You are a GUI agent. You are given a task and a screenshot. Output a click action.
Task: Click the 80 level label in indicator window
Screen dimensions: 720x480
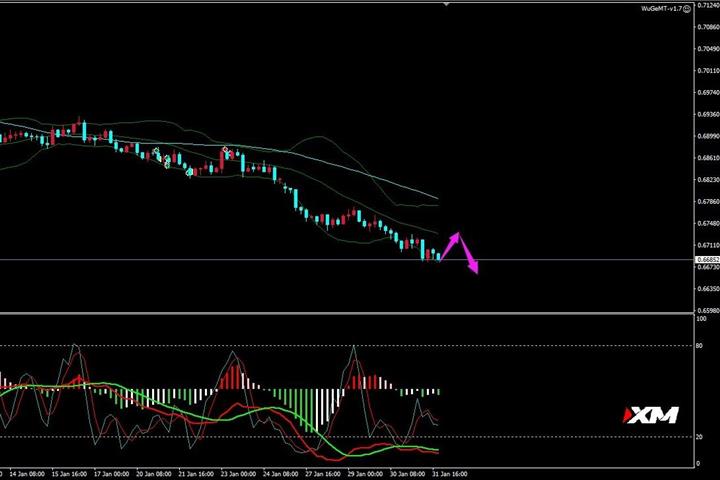coord(699,345)
